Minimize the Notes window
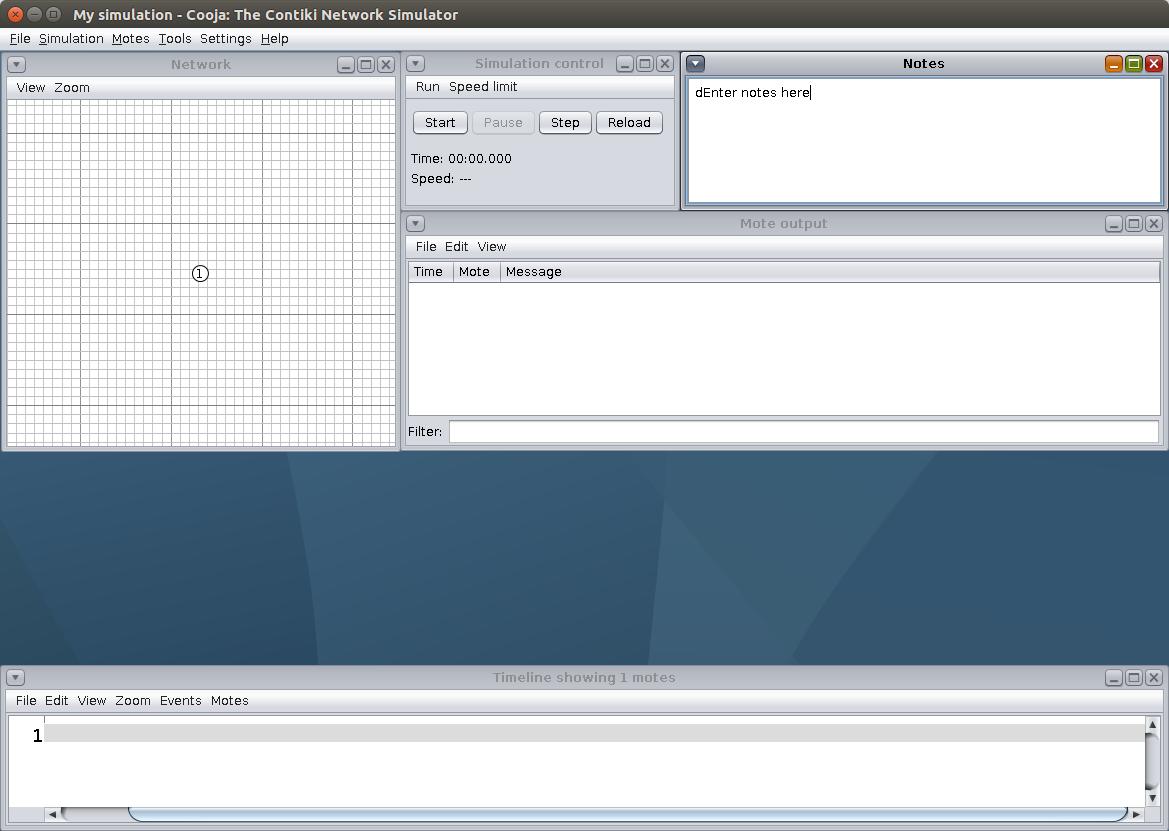Image resolution: width=1169 pixels, height=831 pixels. (1114, 63)
